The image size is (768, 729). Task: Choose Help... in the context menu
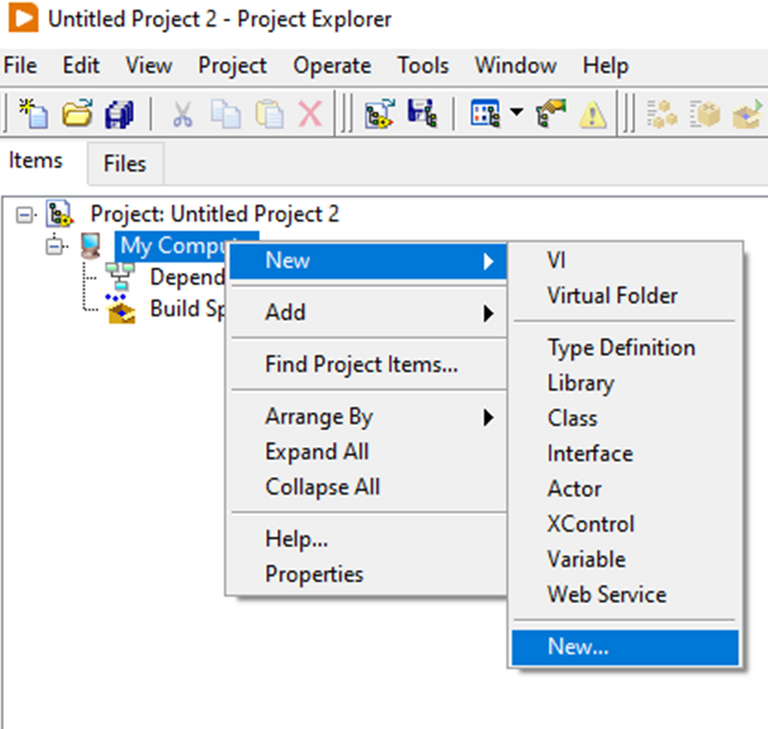click(x=368, y=539)
